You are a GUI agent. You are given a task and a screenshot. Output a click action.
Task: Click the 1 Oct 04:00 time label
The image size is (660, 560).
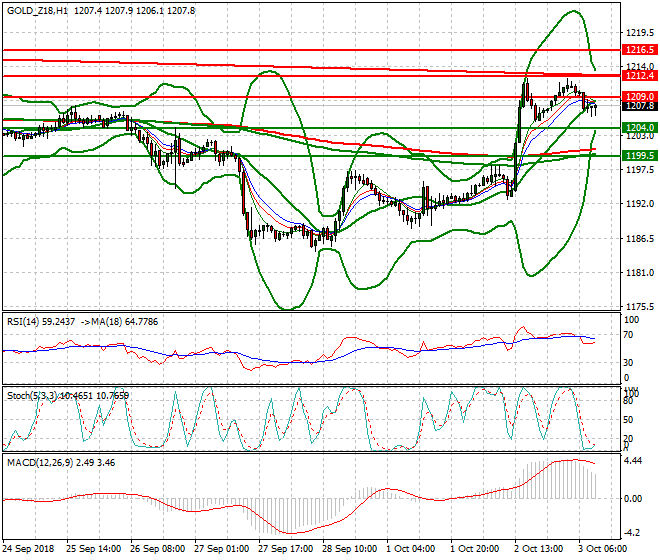[x=410, y=549]
